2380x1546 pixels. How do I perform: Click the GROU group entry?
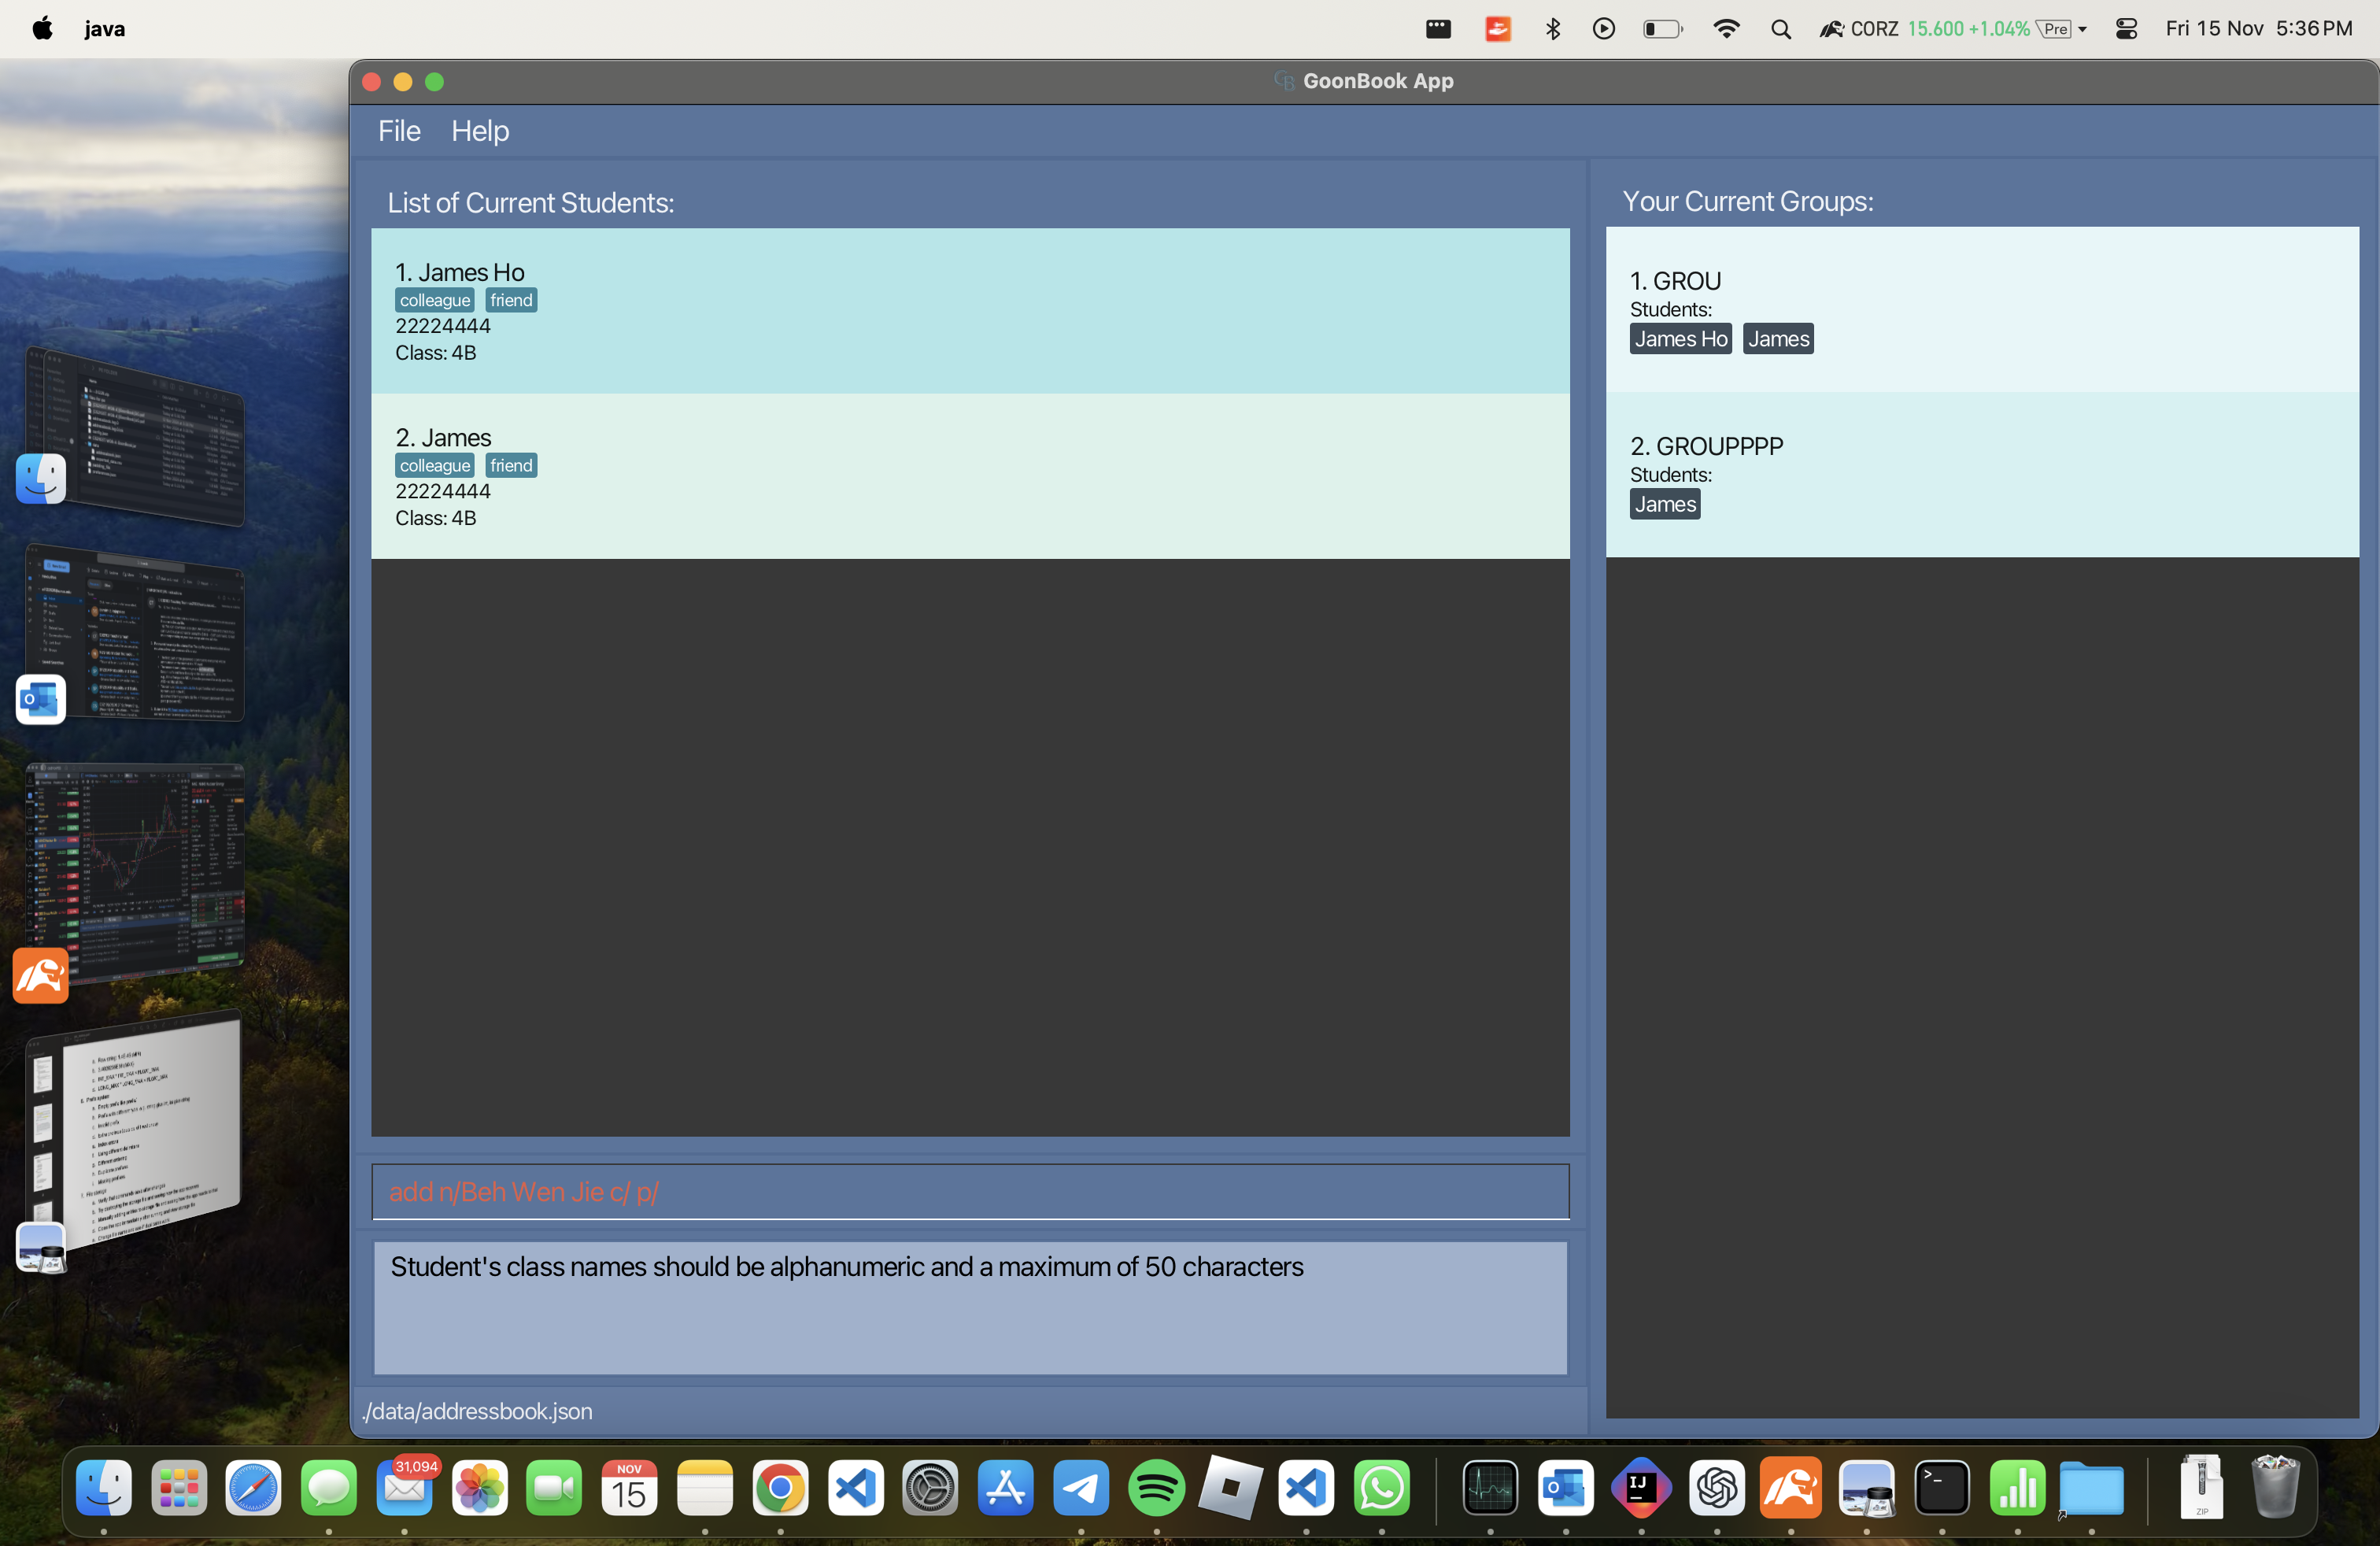pos(1980,308)
